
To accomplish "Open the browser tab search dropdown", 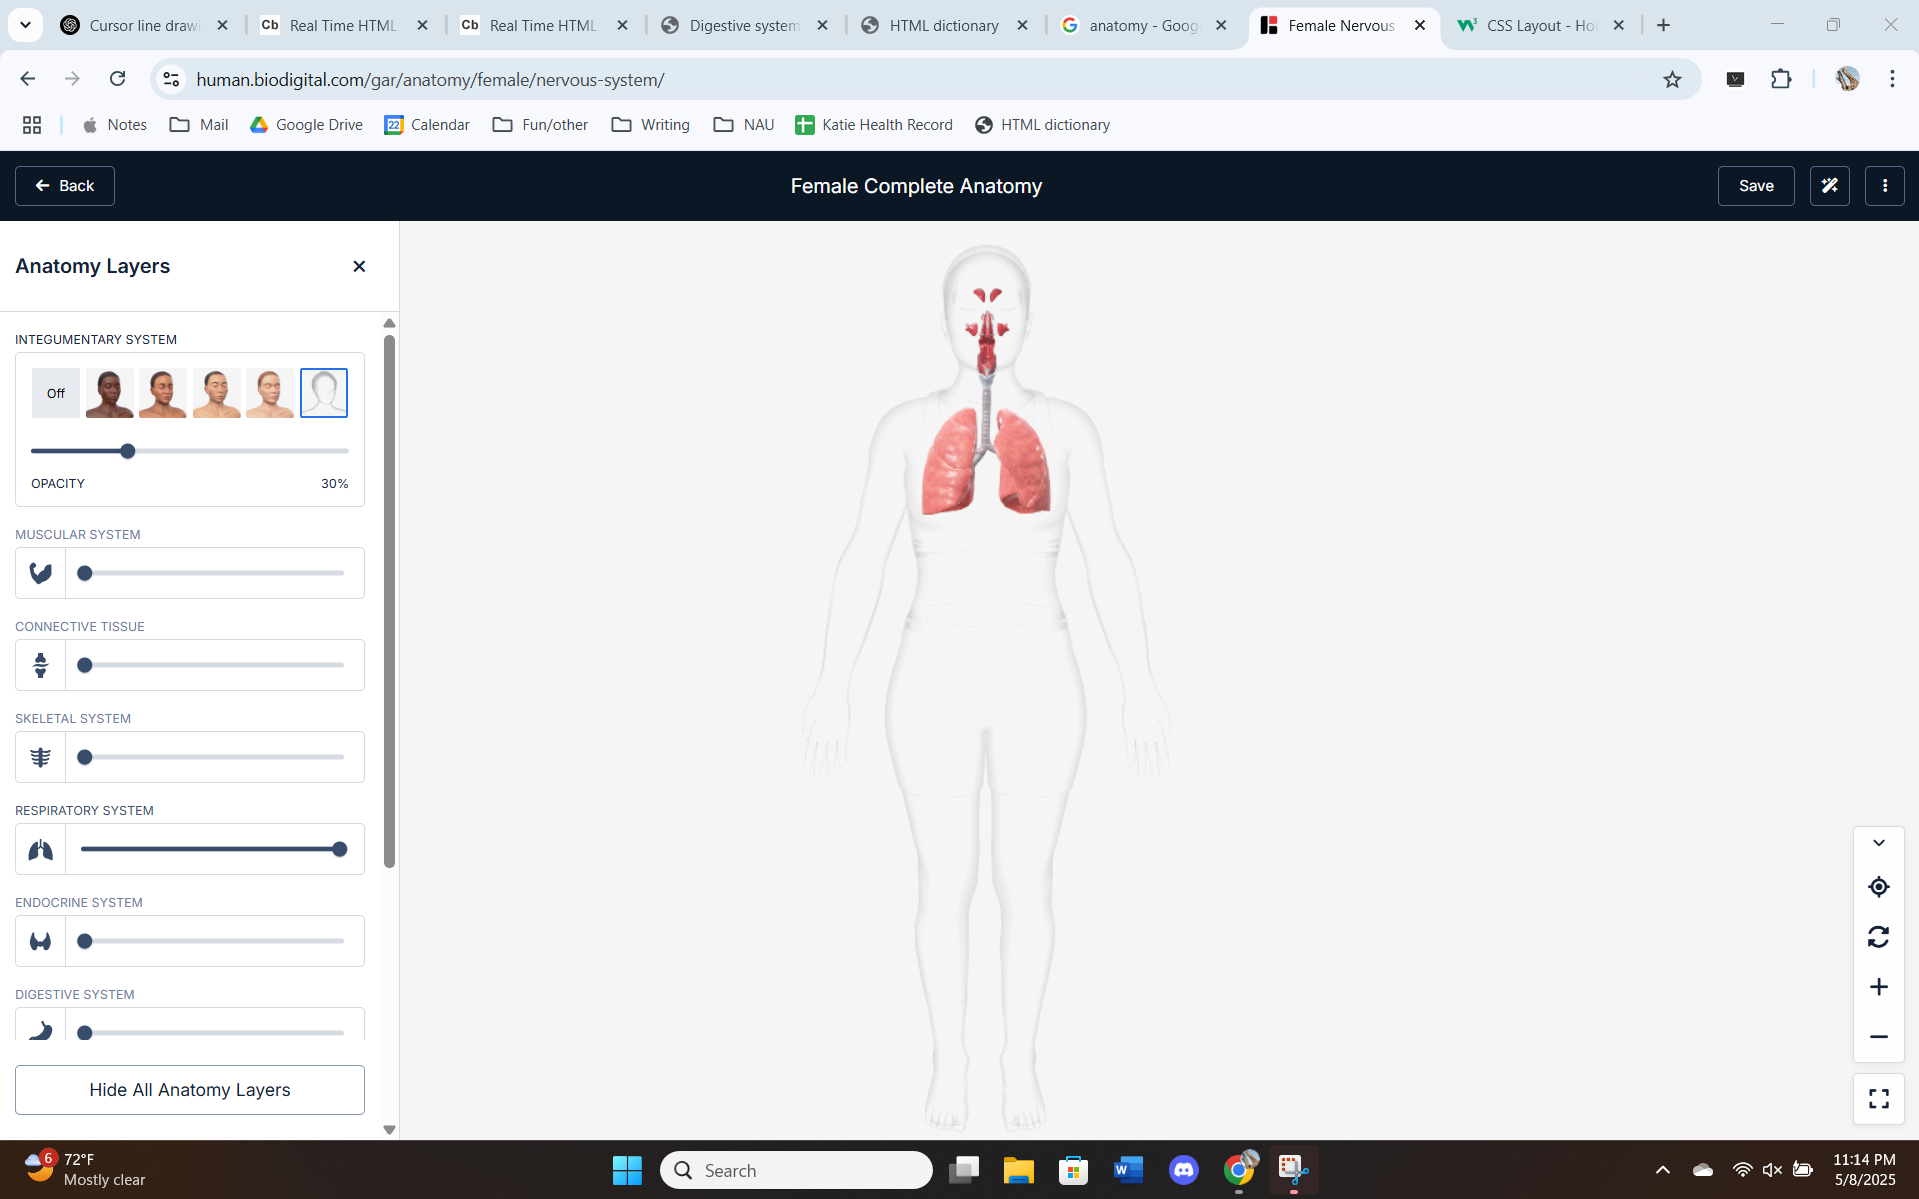I will click(25, 25).
